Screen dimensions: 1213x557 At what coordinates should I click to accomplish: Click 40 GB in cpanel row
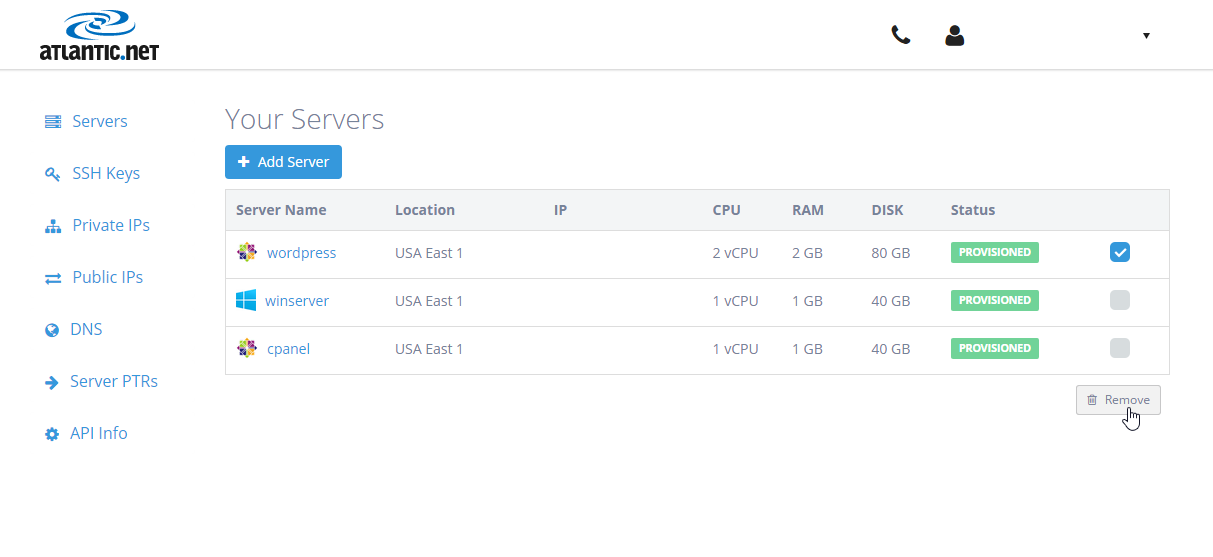(x=891, y=349)
